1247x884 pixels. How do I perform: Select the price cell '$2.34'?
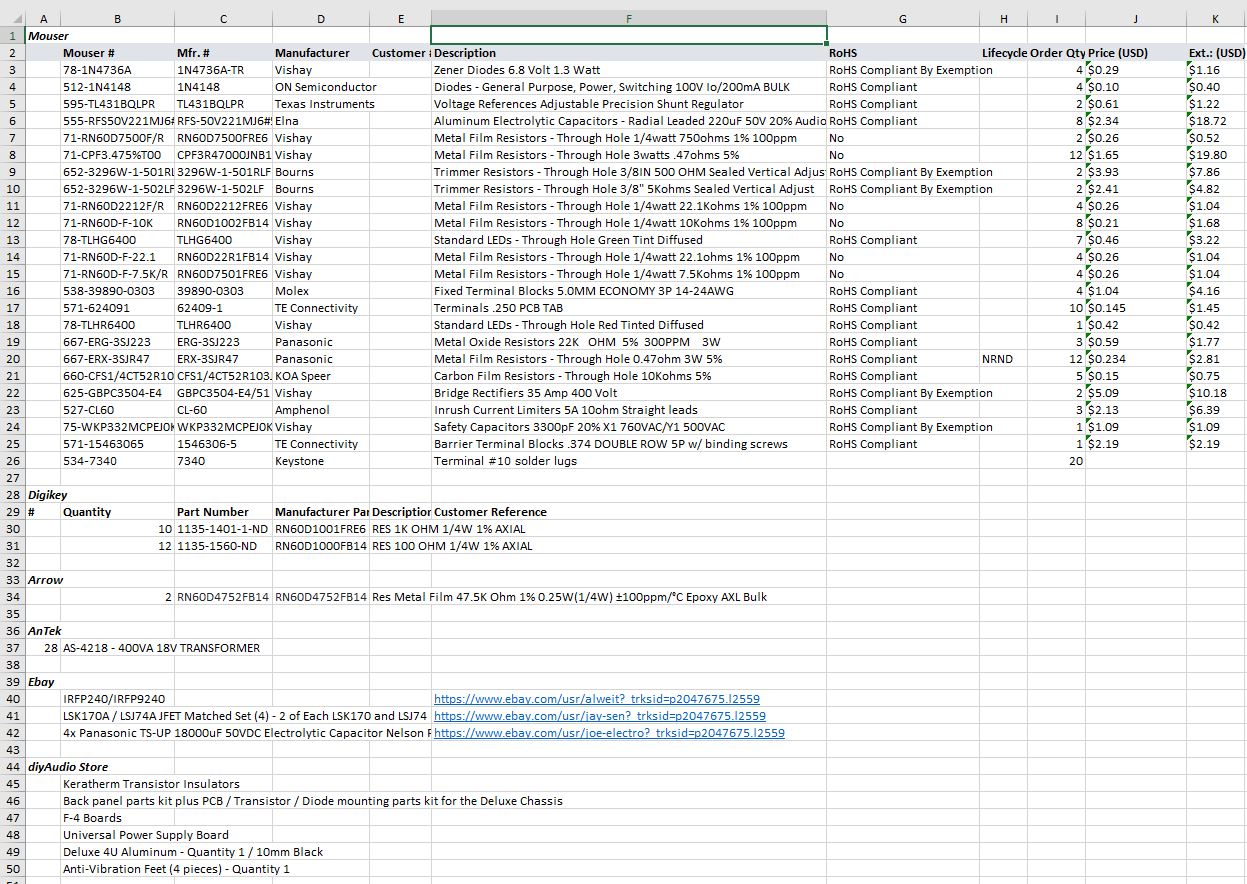[x=1136, y=121]
